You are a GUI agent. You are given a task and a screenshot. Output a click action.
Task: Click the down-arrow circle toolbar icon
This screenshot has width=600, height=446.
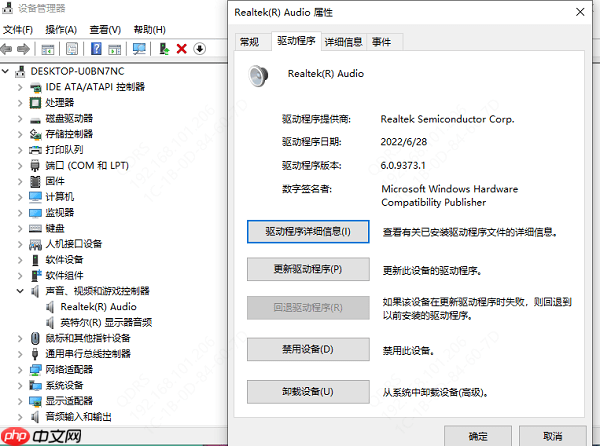pos(199,49)
